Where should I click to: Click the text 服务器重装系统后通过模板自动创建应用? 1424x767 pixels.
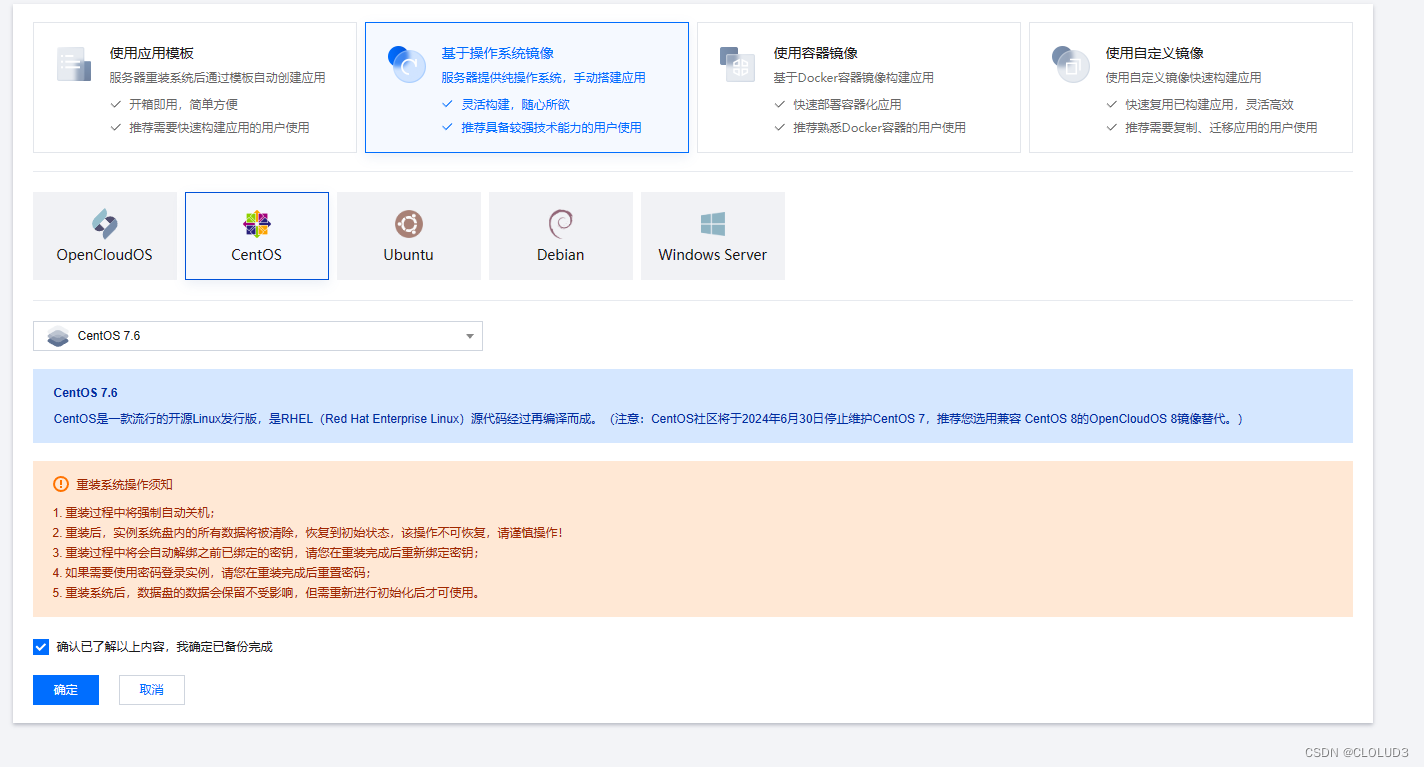[217, 77]
